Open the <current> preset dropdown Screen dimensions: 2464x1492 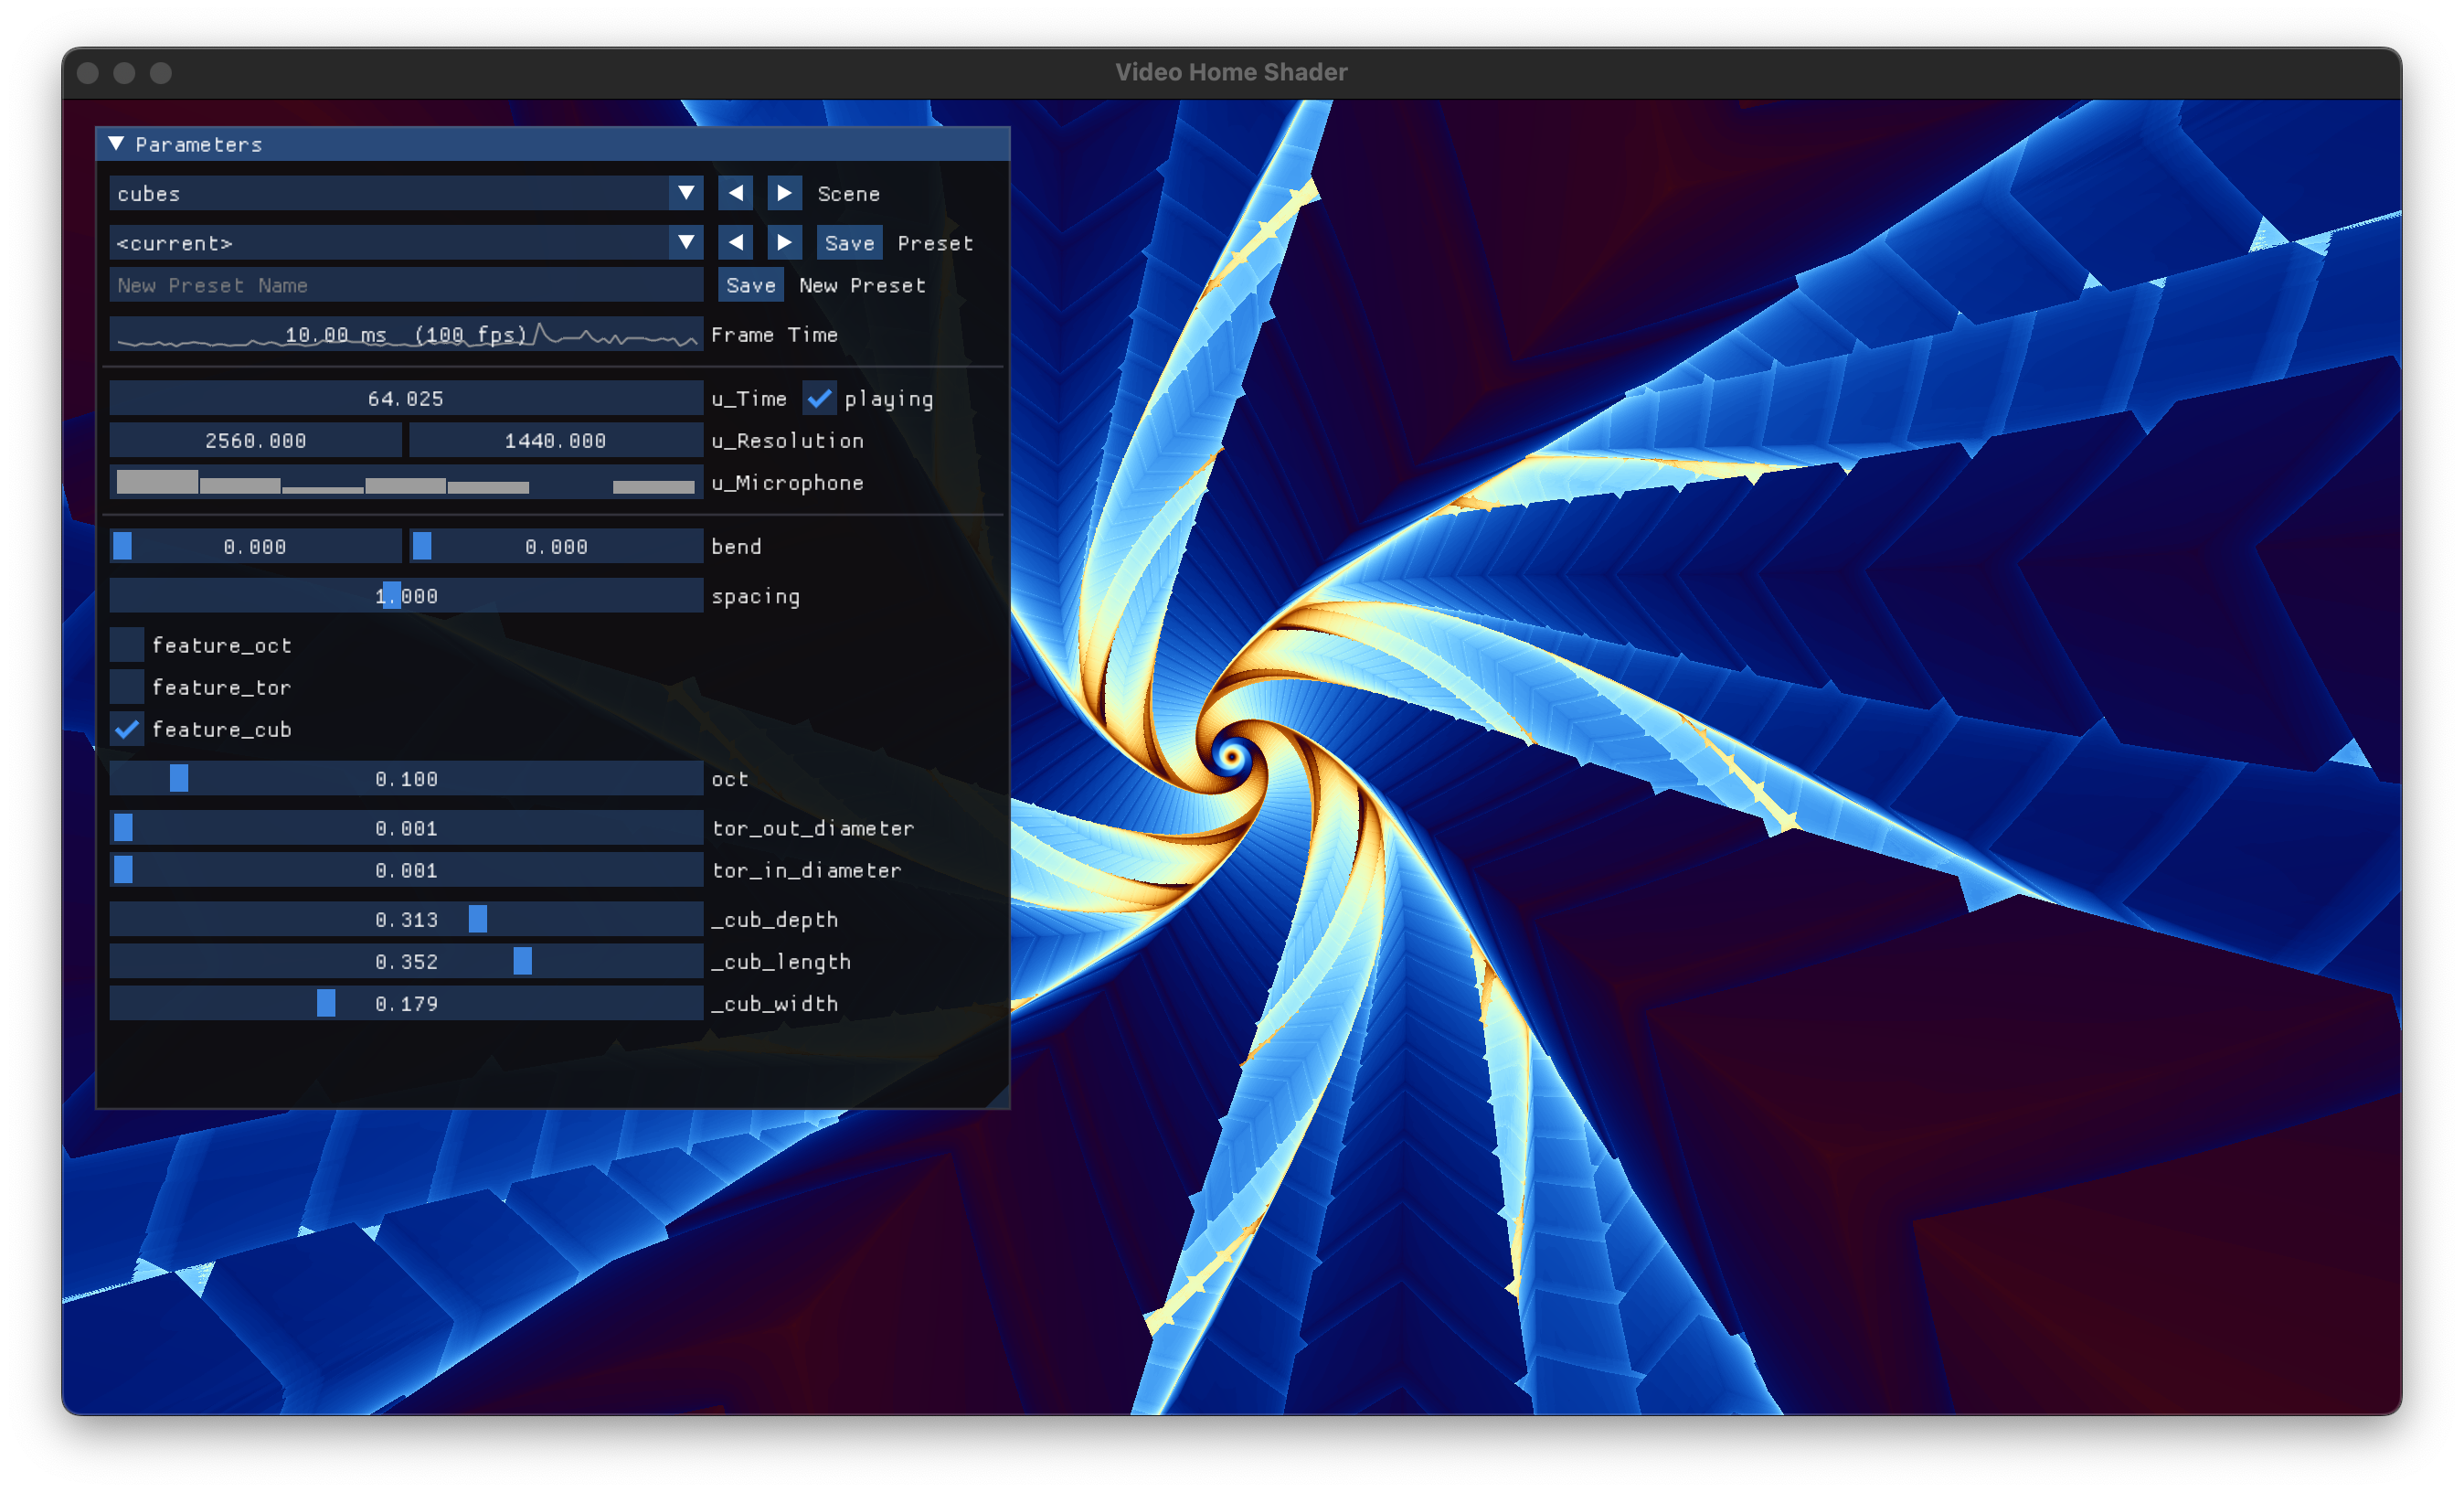[686, 242]
